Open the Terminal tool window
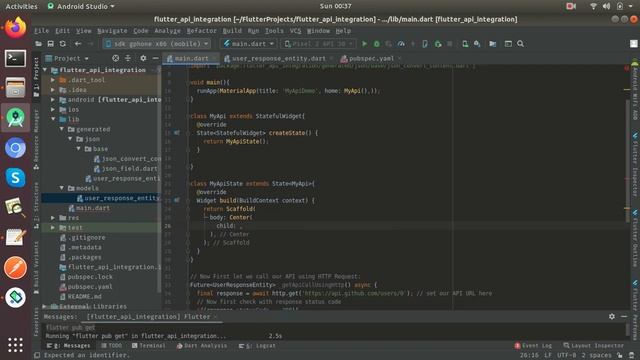This screenshot has width=640, height=360. (x=149, y=346)
